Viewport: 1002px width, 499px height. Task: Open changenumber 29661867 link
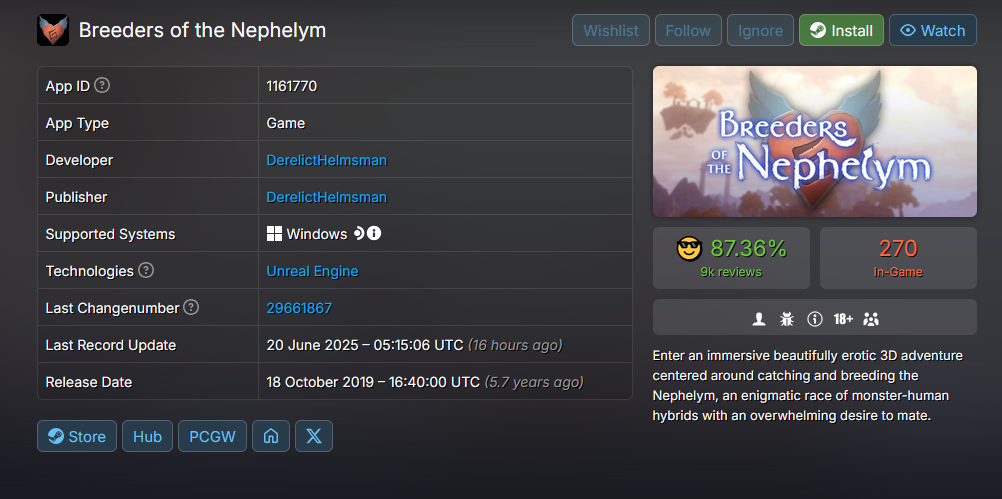click(x=299, y=308)
